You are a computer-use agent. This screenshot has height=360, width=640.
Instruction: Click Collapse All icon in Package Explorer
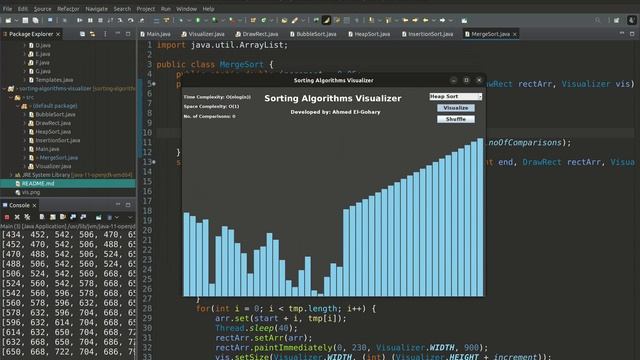point(82,34)
